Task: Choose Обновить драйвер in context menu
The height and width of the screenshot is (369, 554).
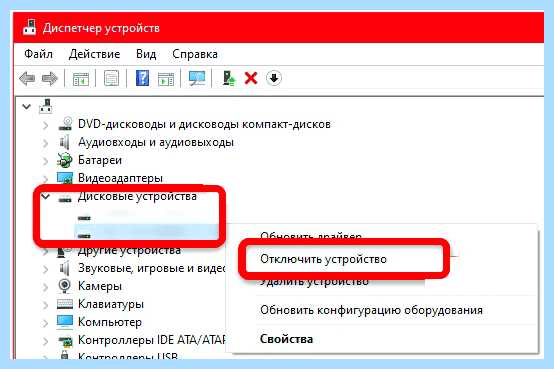Action: (x=311, y=236)
